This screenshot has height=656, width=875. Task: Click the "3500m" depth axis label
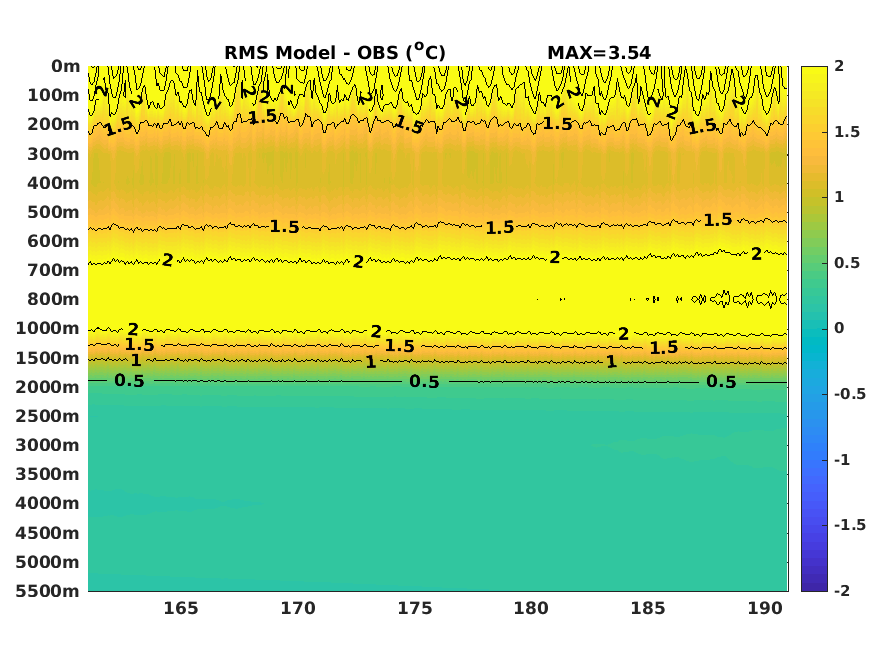(x=47, y=474)
